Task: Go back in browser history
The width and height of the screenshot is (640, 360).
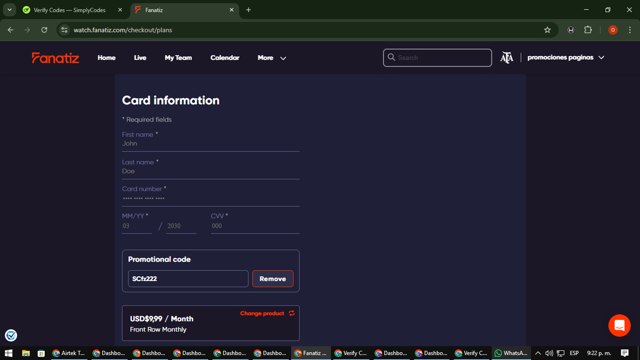Action: pos(11,30)
